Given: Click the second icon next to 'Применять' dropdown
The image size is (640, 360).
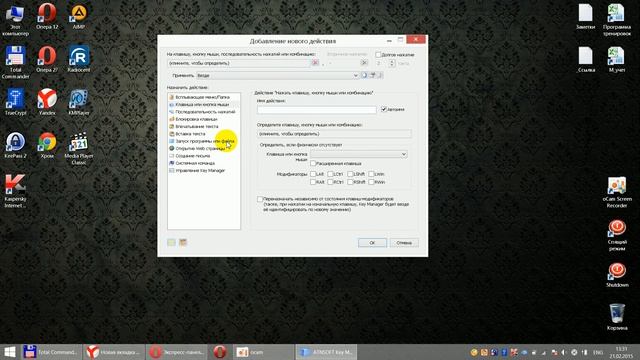Looking at the screenshot, I should [x=373, y=75].
